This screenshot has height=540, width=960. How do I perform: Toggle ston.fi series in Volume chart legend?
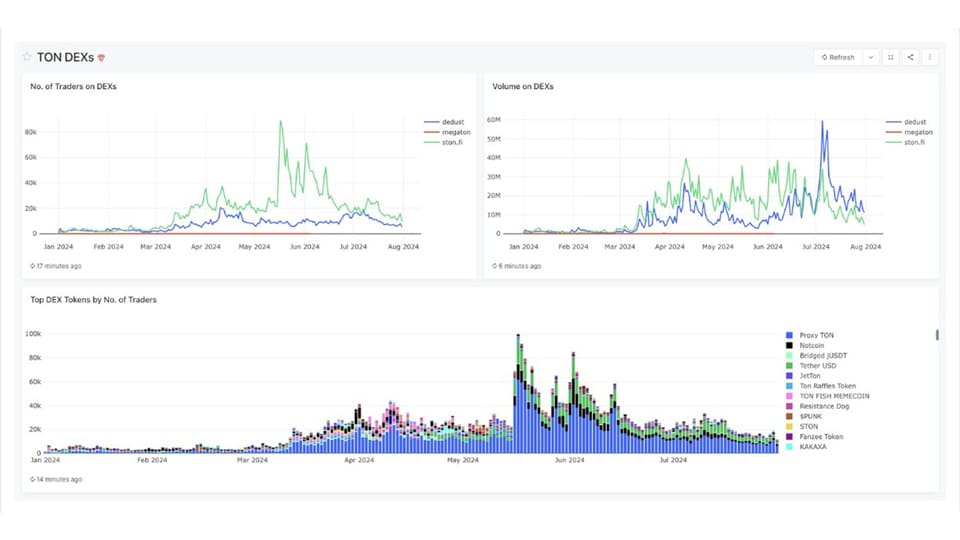pos(906,142)
